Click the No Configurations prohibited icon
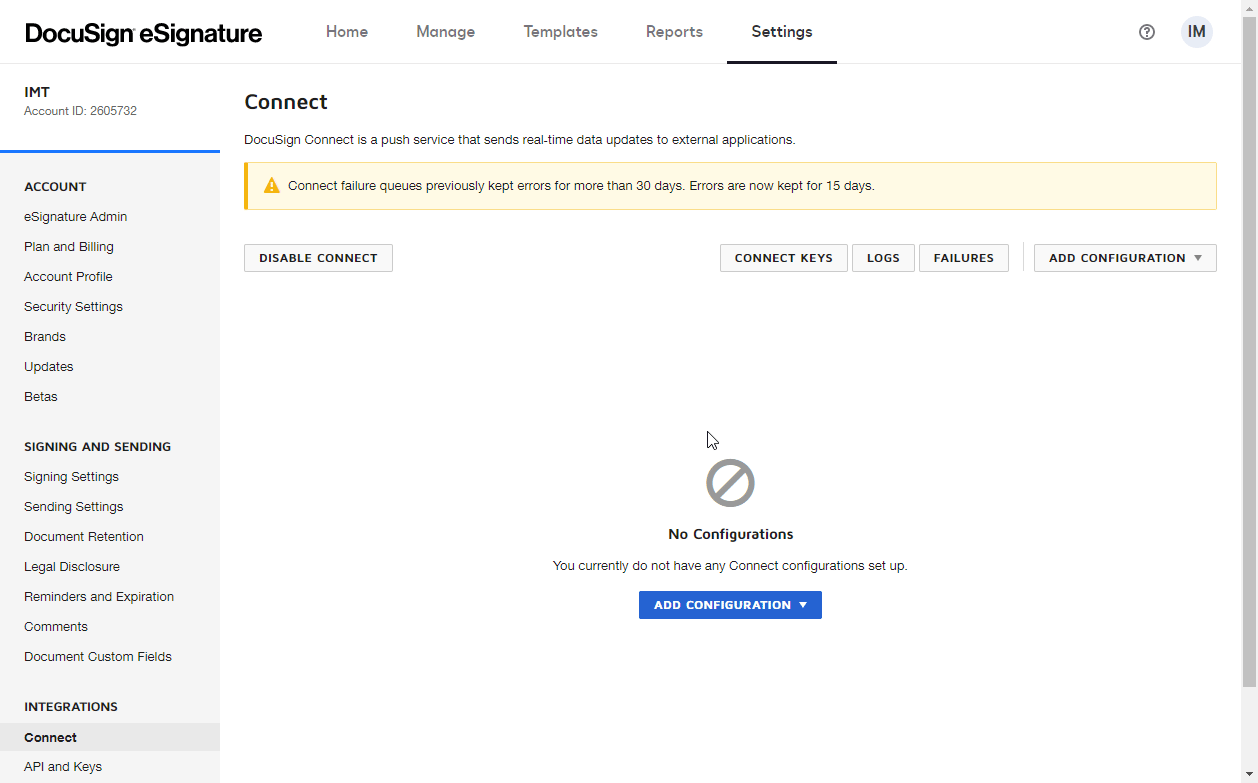Viewport: 1258px width, 783px height. tap(730, 483)
